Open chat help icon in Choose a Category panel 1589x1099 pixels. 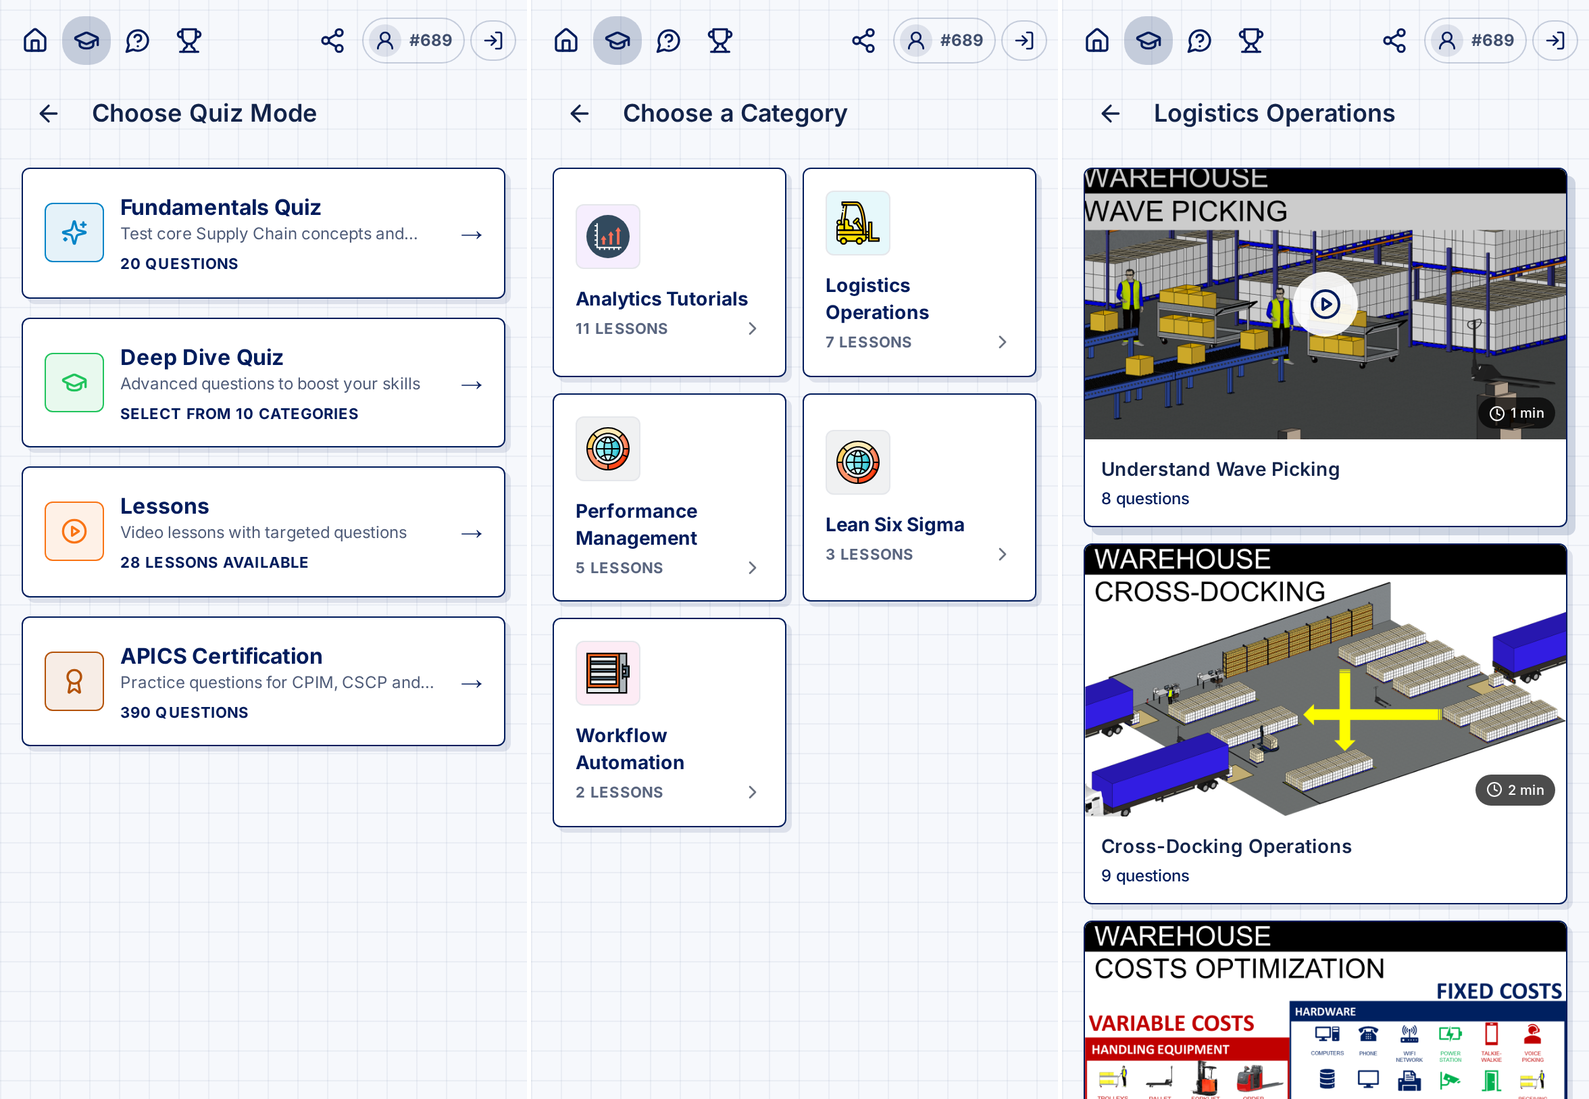[669, 40]
